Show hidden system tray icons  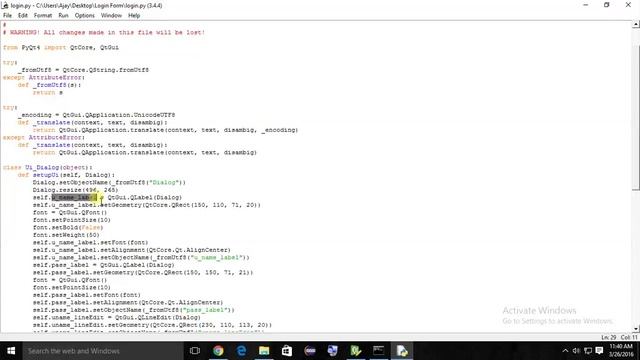coord(565,351)
